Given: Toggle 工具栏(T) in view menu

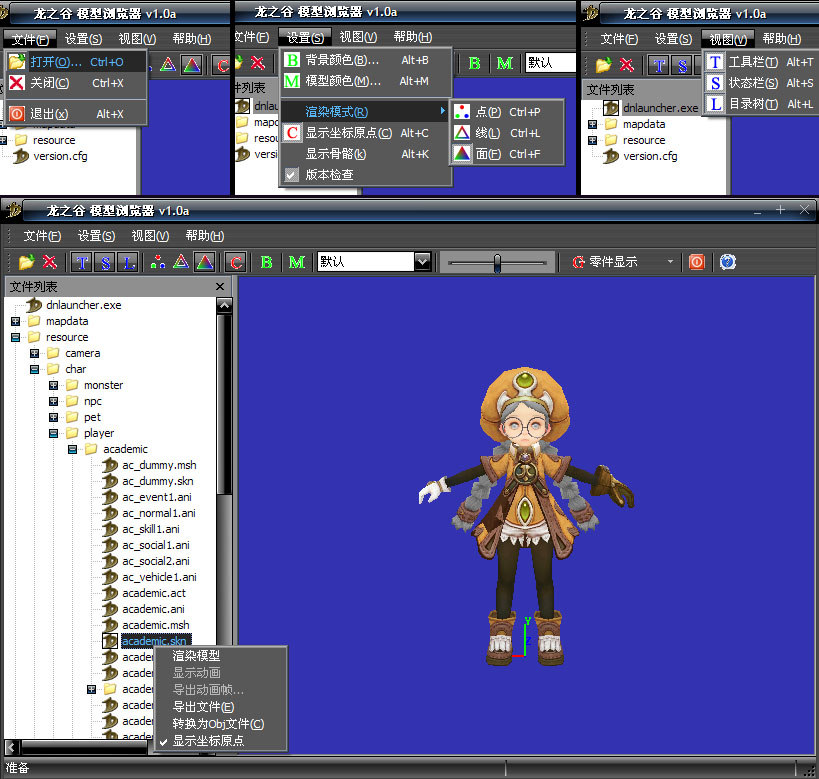Looking at the screenshot, I should pyautogui.click(x=762, y=62).
